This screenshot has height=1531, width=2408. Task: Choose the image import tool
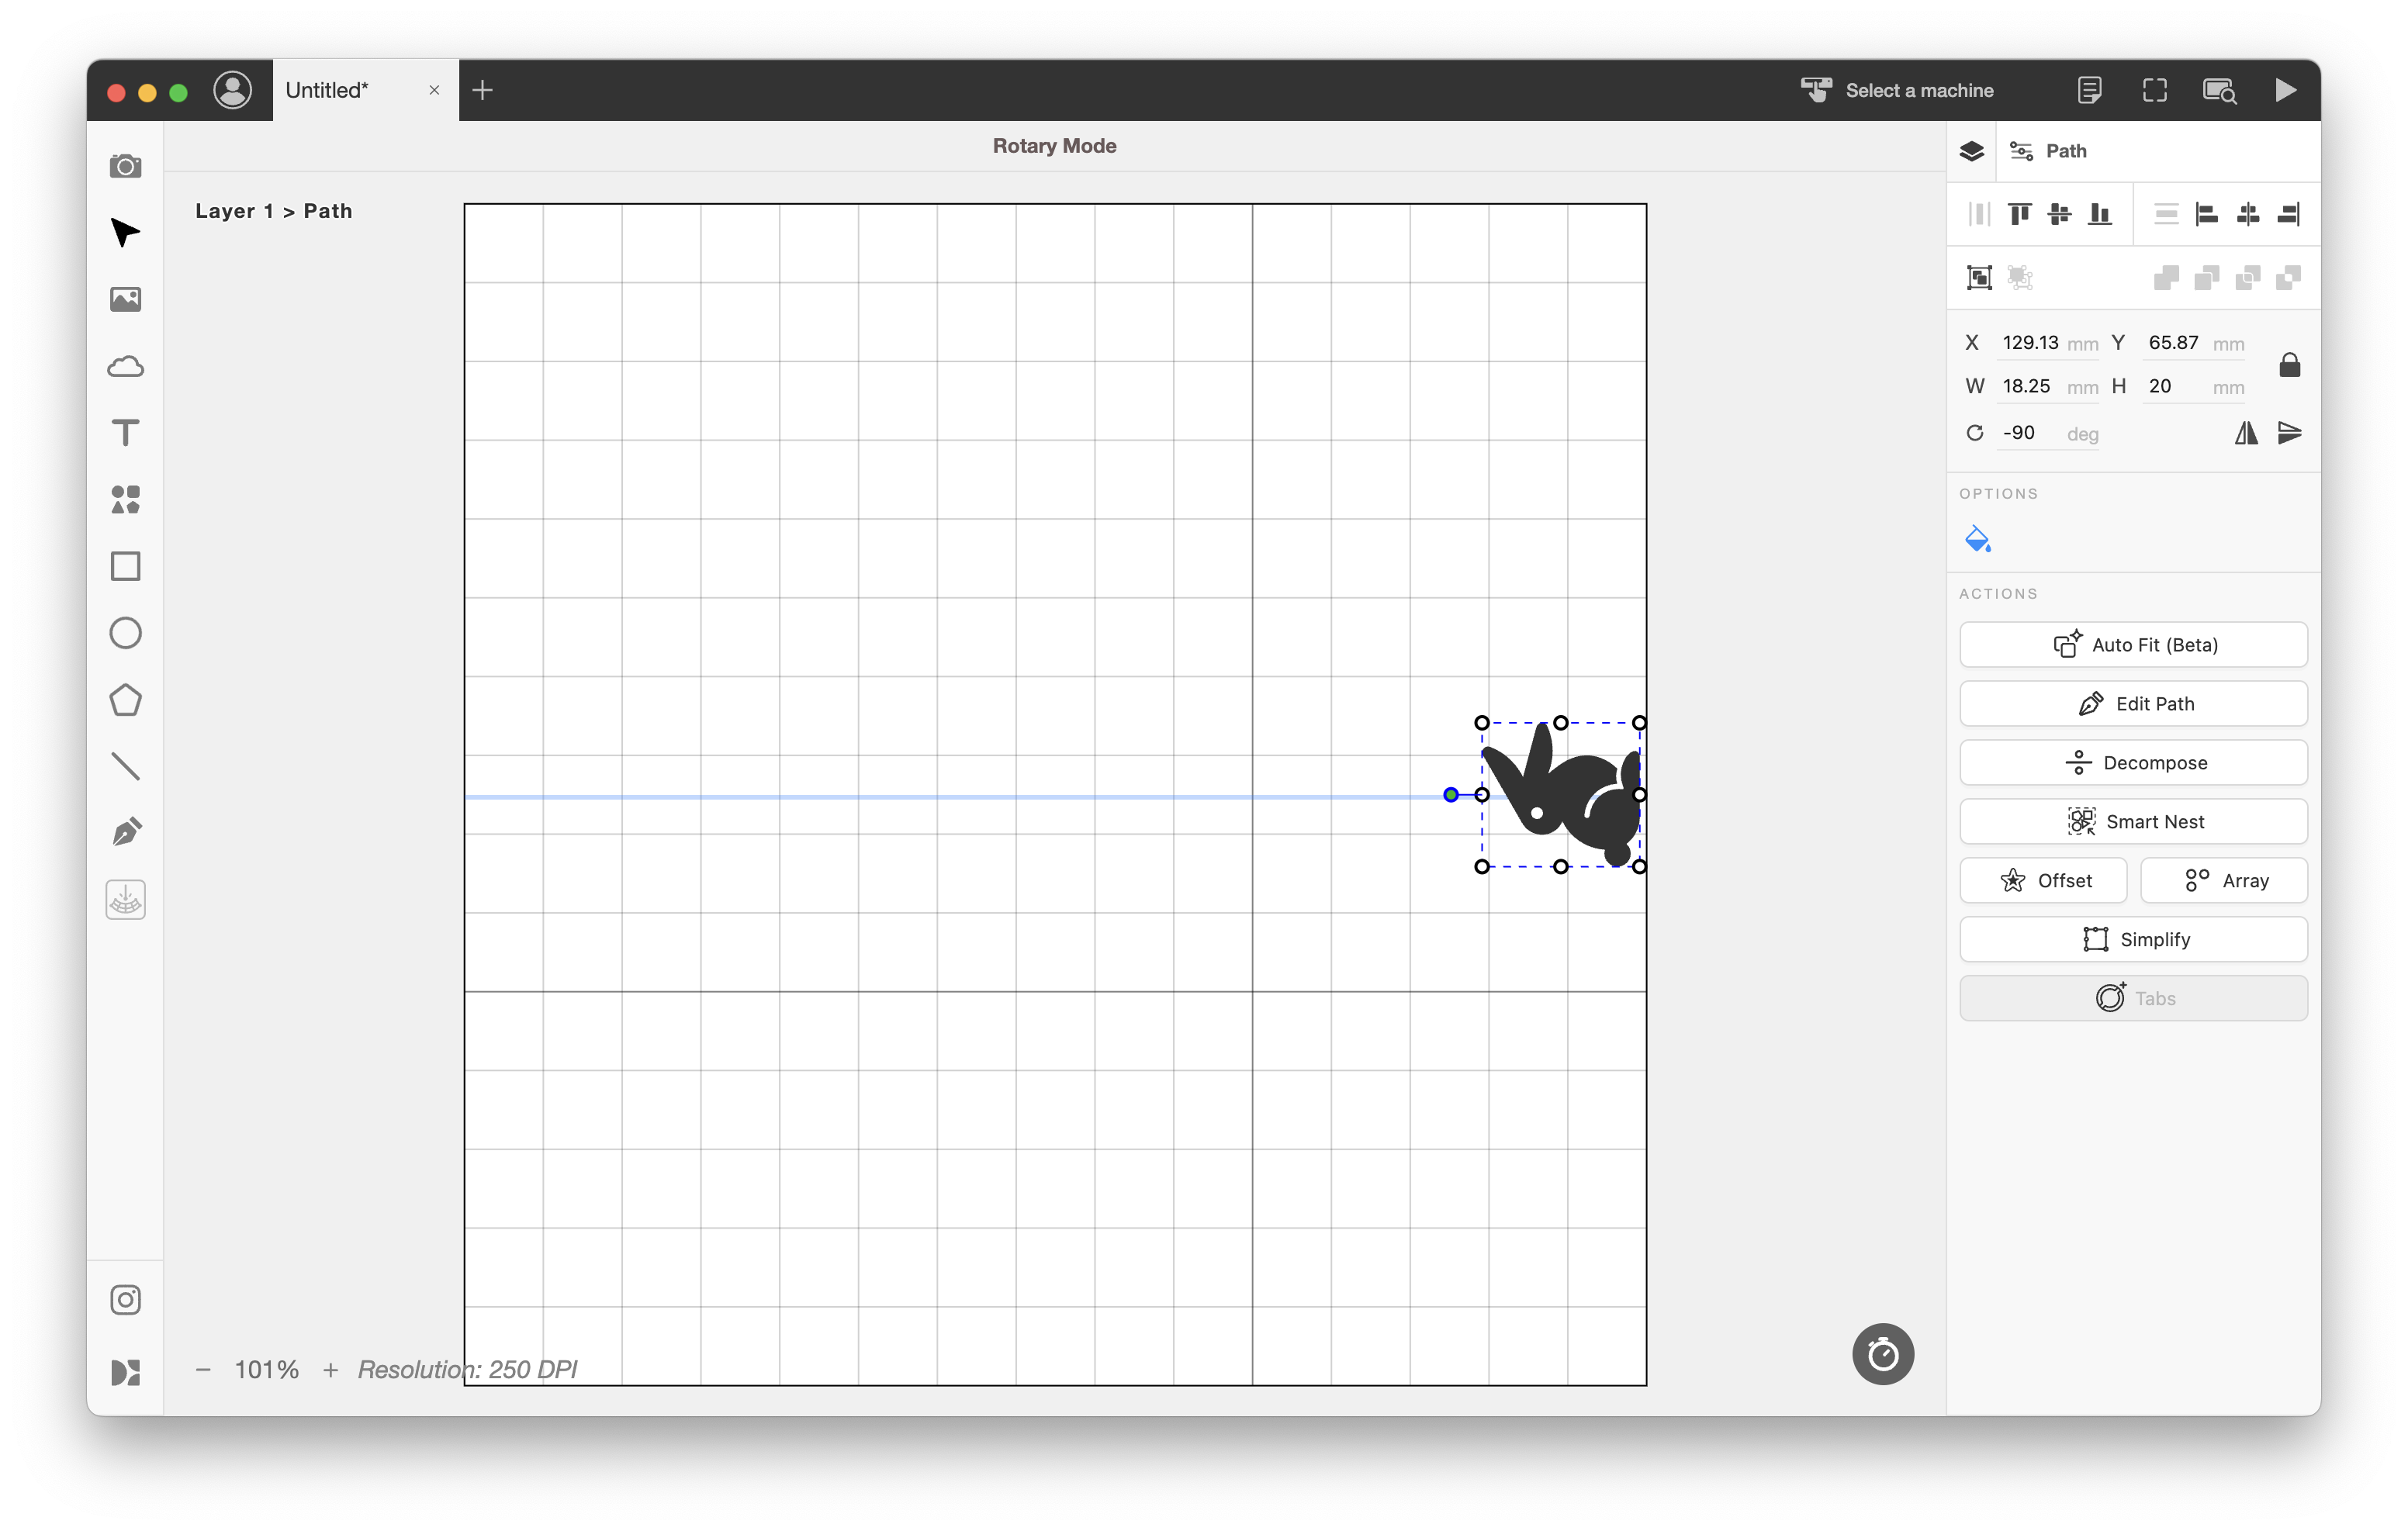tap(125, 299)
